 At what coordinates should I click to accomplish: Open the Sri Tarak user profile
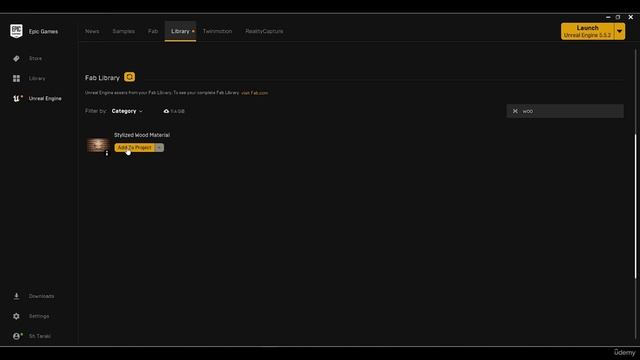40,336
